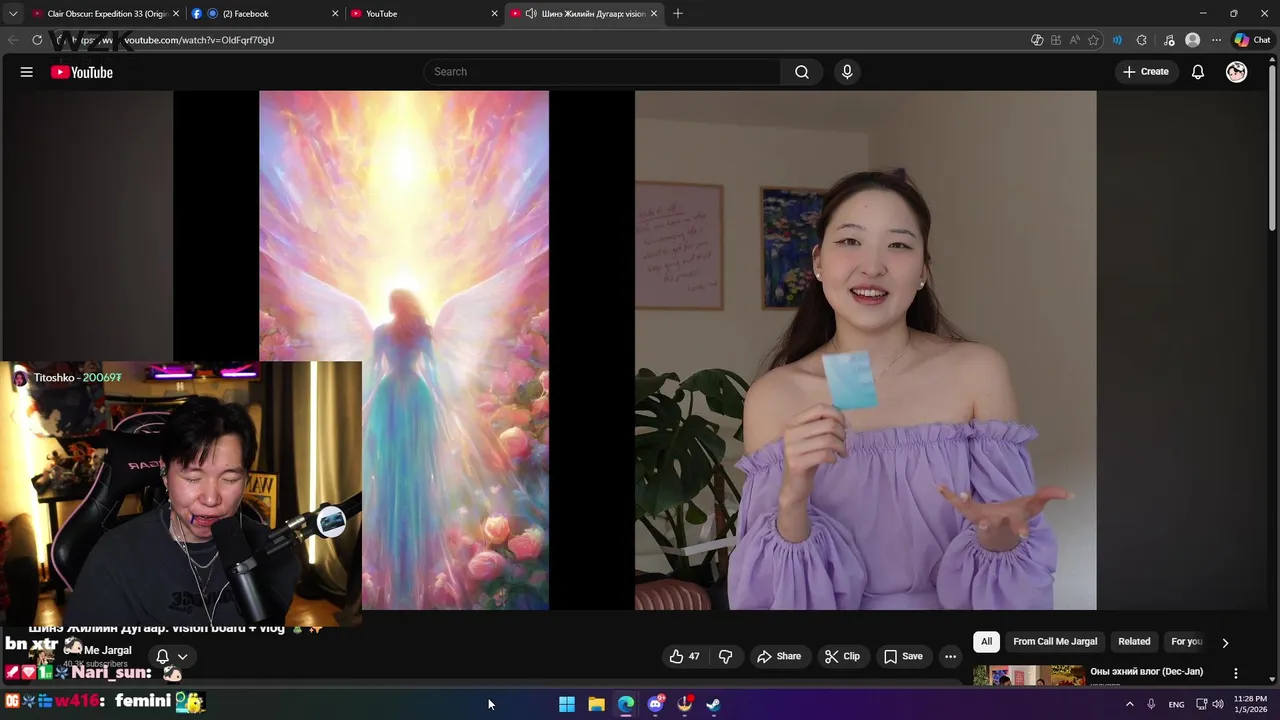Select the All filter chip
The width and height of the screenshot is (1280, 720).
point(986,642)
